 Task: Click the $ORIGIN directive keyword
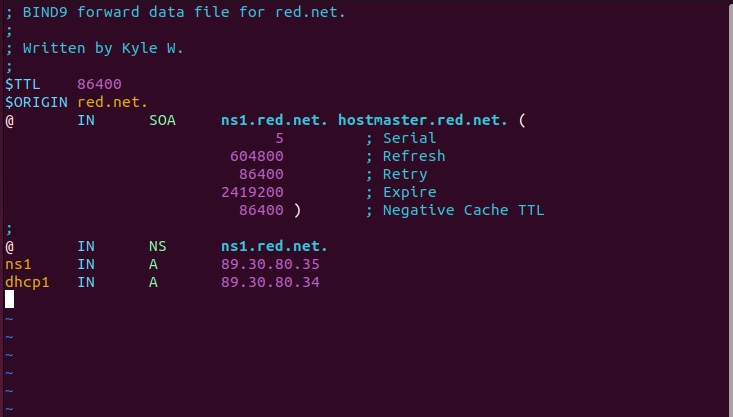pos(36,102)
